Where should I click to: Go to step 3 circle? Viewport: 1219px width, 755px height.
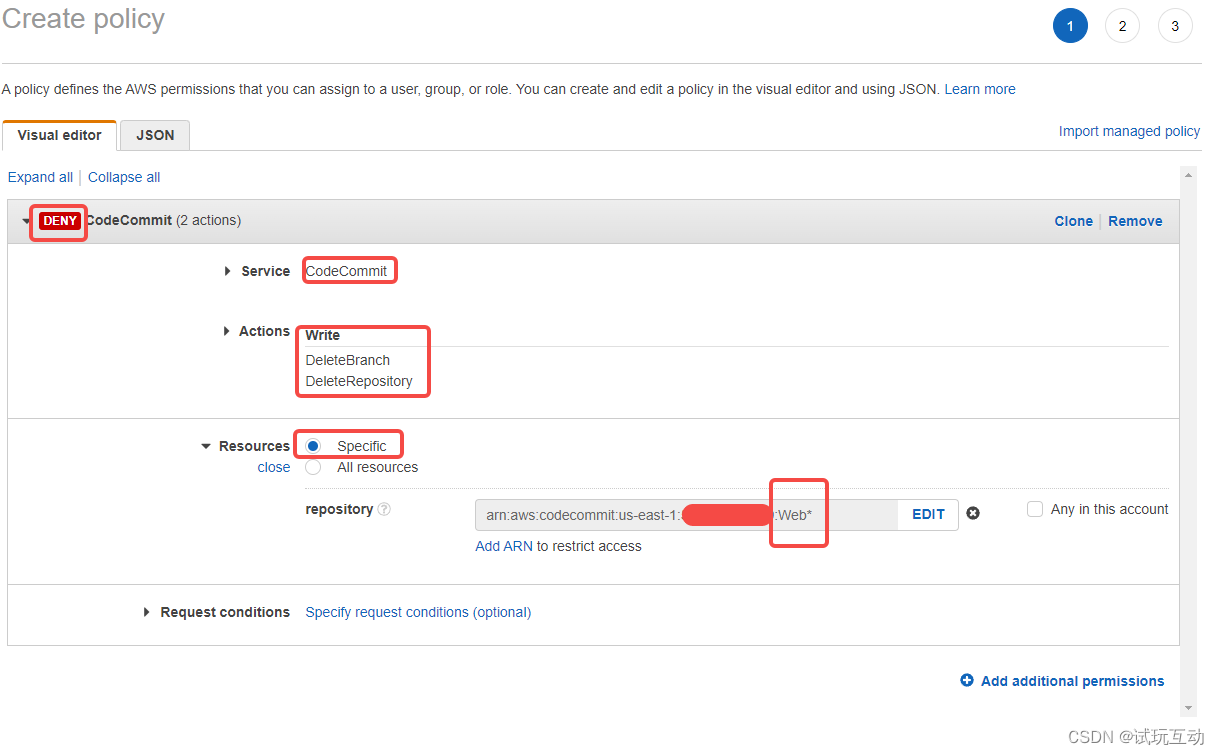[1175, 26]
